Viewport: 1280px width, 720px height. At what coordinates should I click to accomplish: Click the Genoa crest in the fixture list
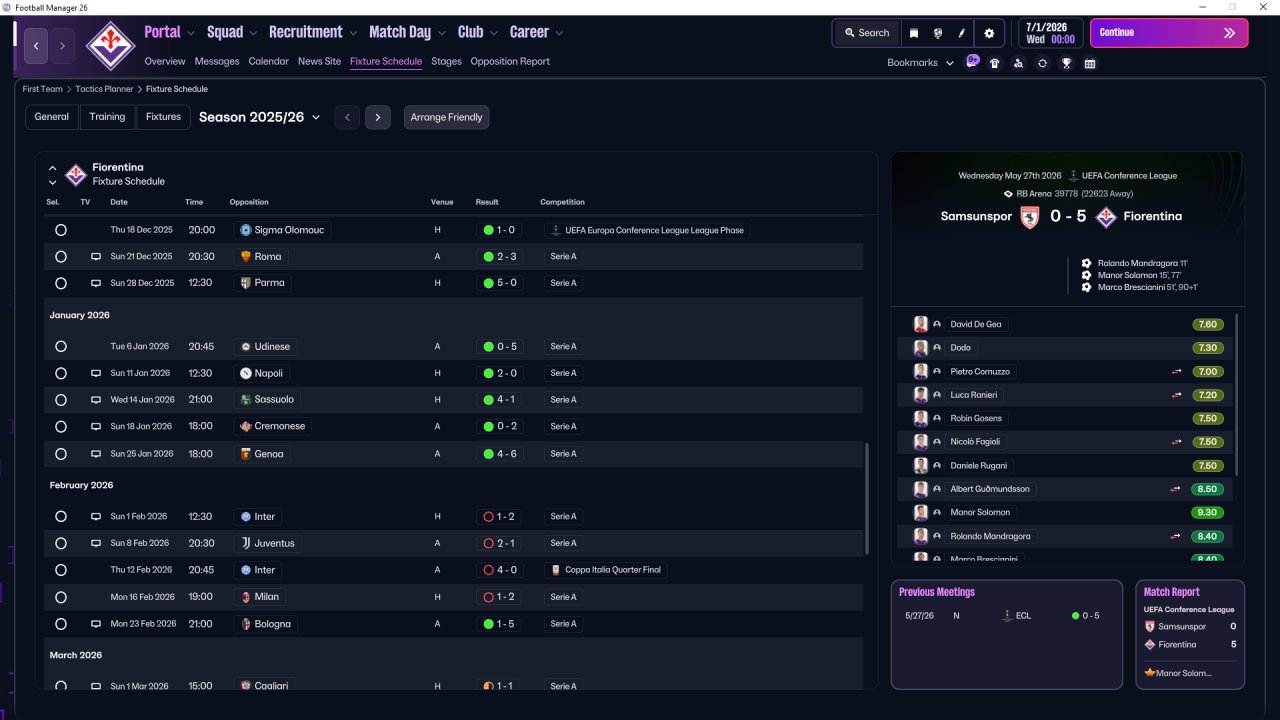246,454
